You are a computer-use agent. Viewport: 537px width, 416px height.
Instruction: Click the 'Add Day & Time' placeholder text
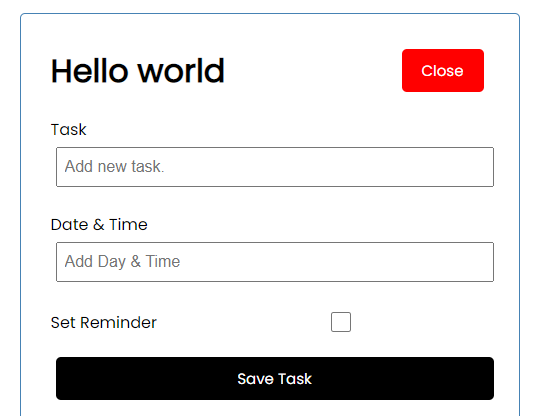(122, 262)
